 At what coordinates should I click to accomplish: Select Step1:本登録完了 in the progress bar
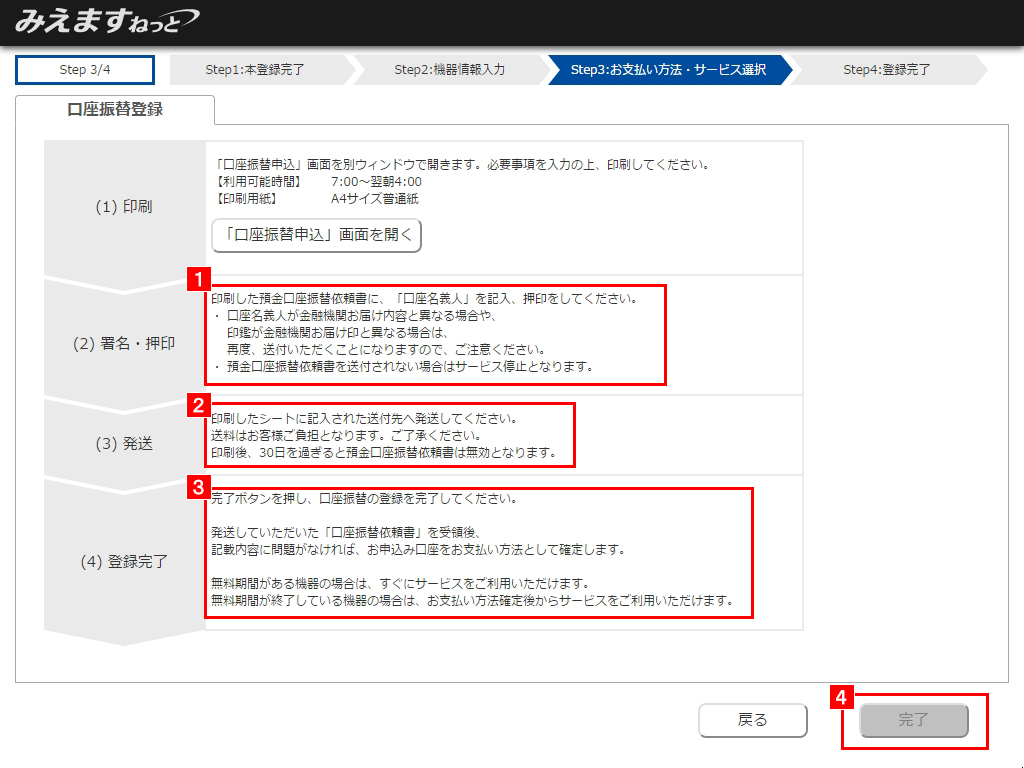tap(255, 70)
